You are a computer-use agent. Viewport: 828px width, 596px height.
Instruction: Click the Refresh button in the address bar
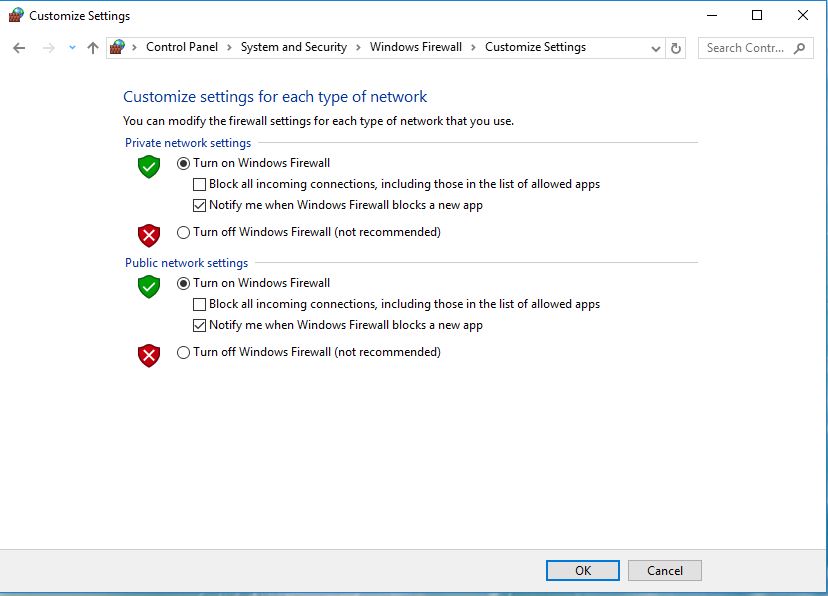pyautogui.click(x=676, y=48)
